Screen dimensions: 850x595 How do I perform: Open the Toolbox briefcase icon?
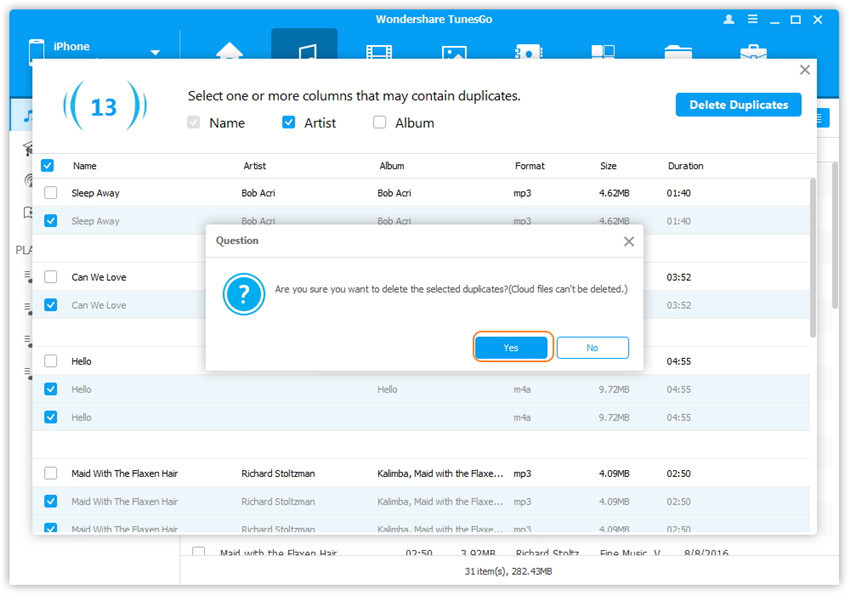coord(752,50)
